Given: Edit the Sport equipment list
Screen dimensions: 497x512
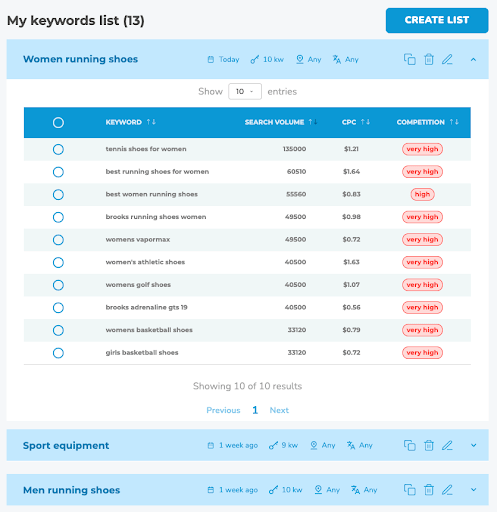Looking at the screenshot, I should point(447,445).
